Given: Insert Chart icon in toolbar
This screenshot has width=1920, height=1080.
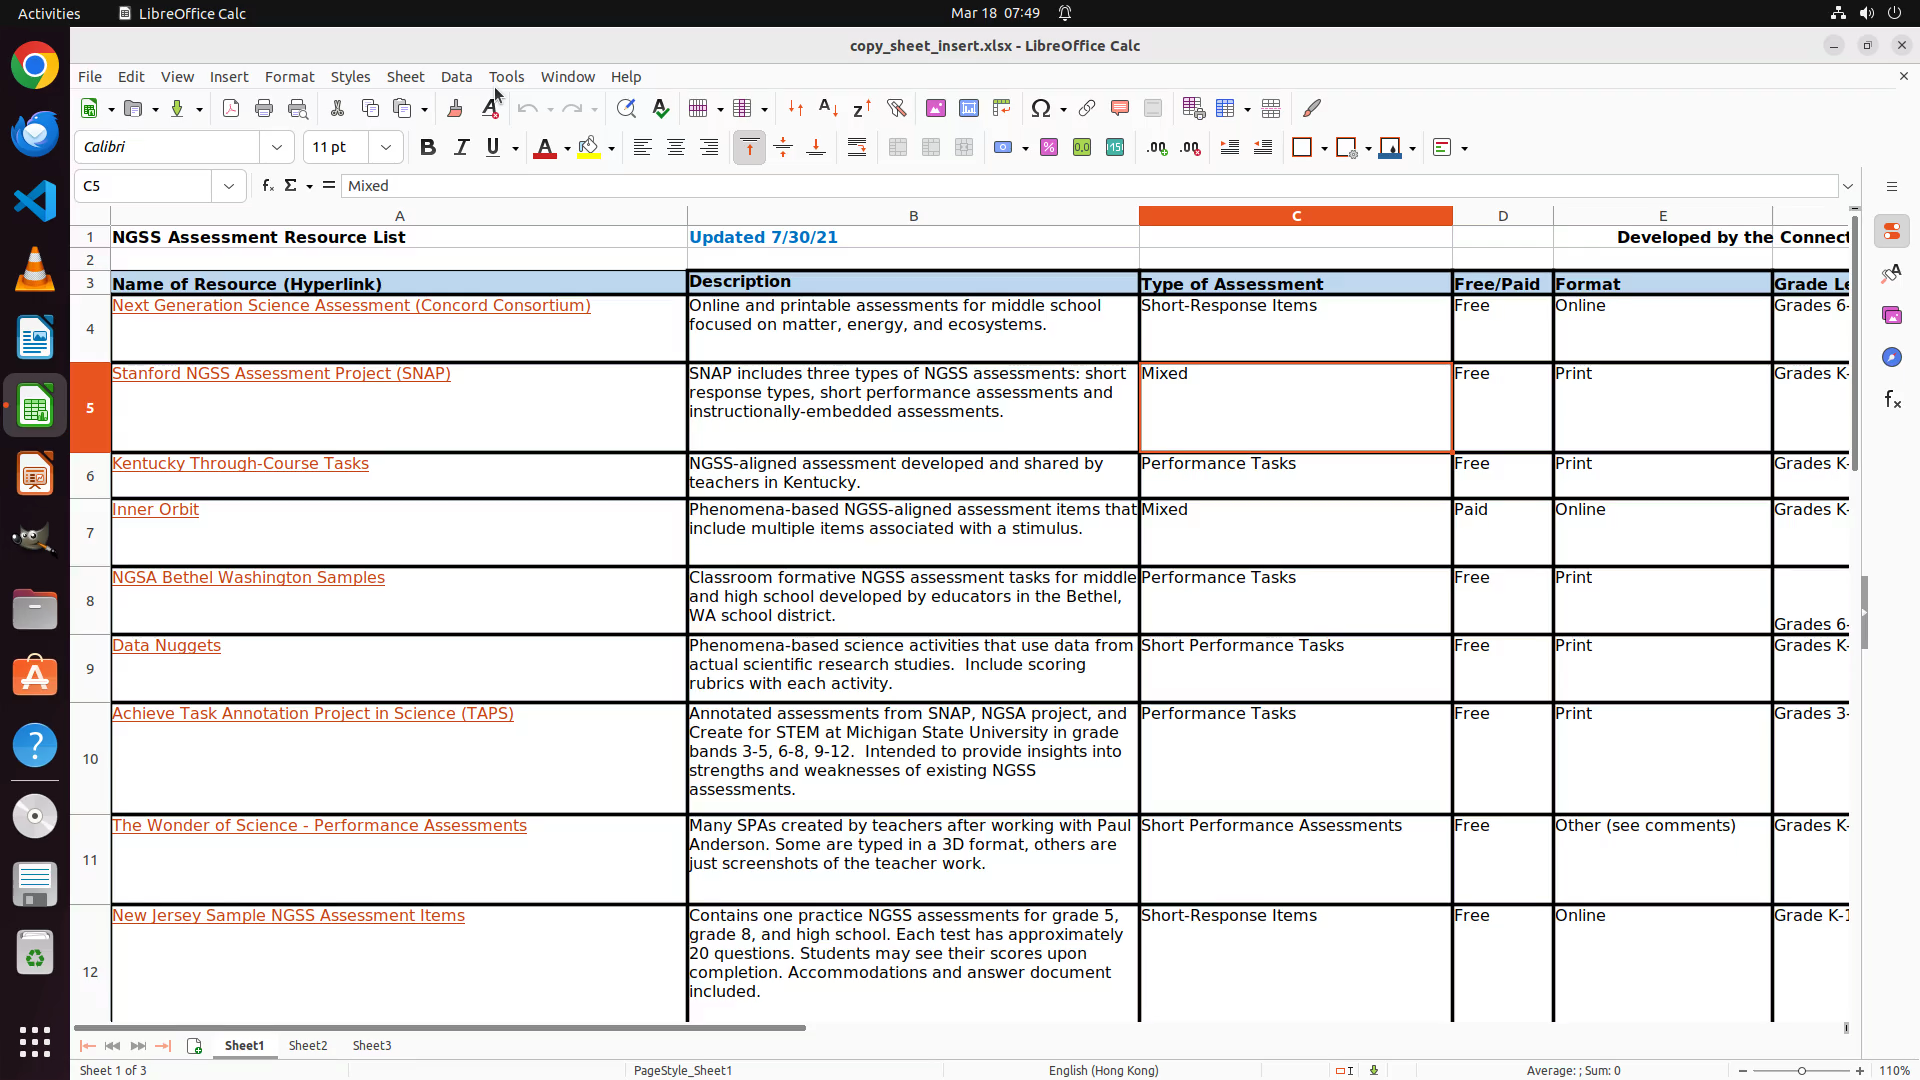Looking at the screenshot, I should click(969, 108).
